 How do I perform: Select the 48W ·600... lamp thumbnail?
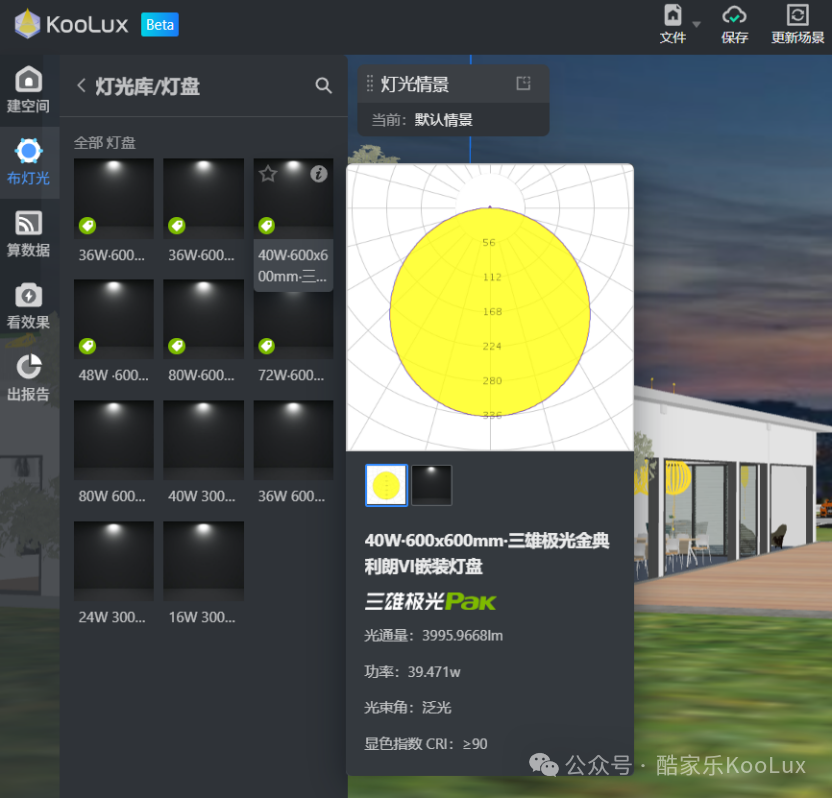pyautogui.click(x=114, y=319)
